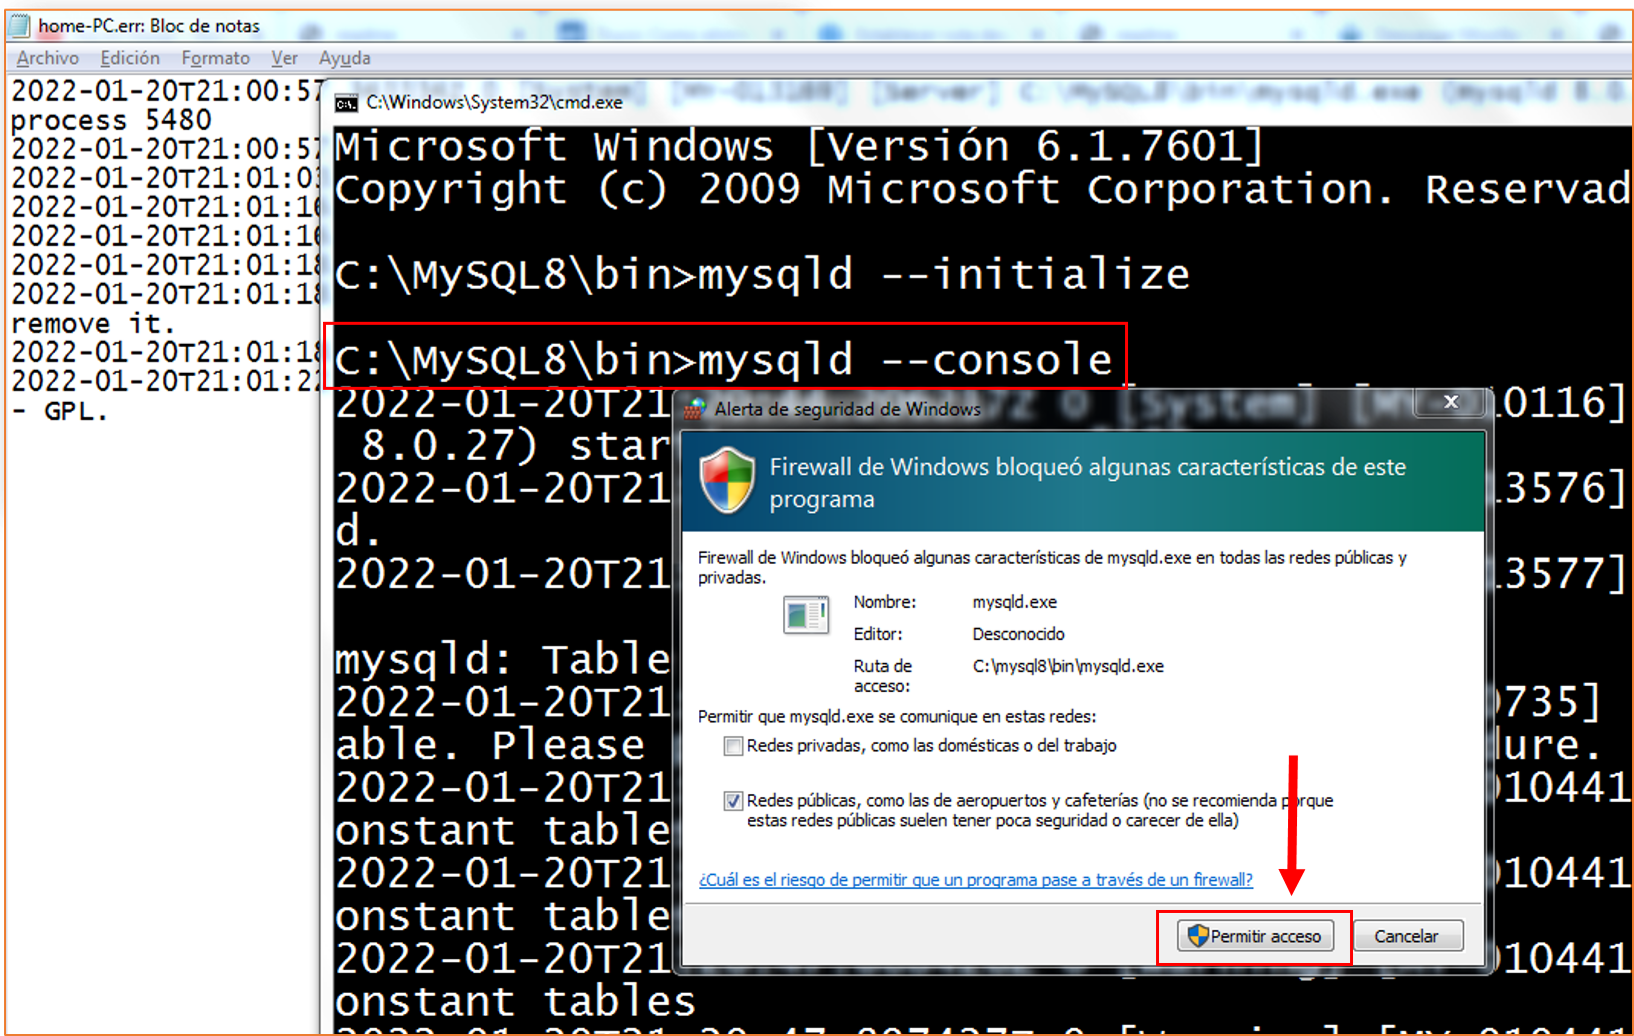Open the Ver menu in Bloc de notas
The width and height of the screenshot is (1634, 1036).
[284, 58]
